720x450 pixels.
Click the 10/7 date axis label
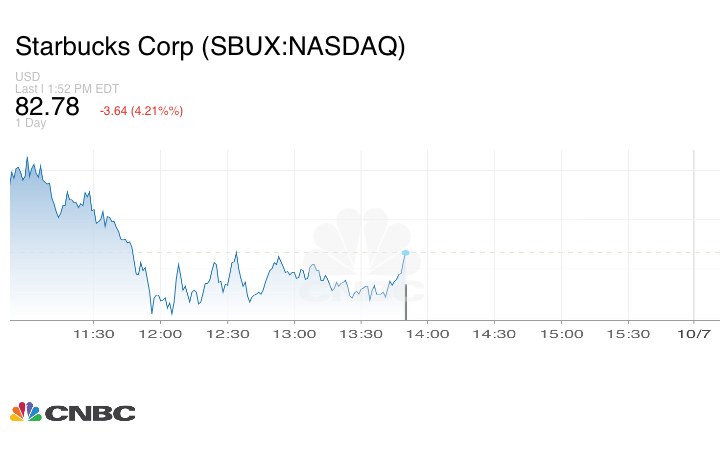click(x=694, y=334)
